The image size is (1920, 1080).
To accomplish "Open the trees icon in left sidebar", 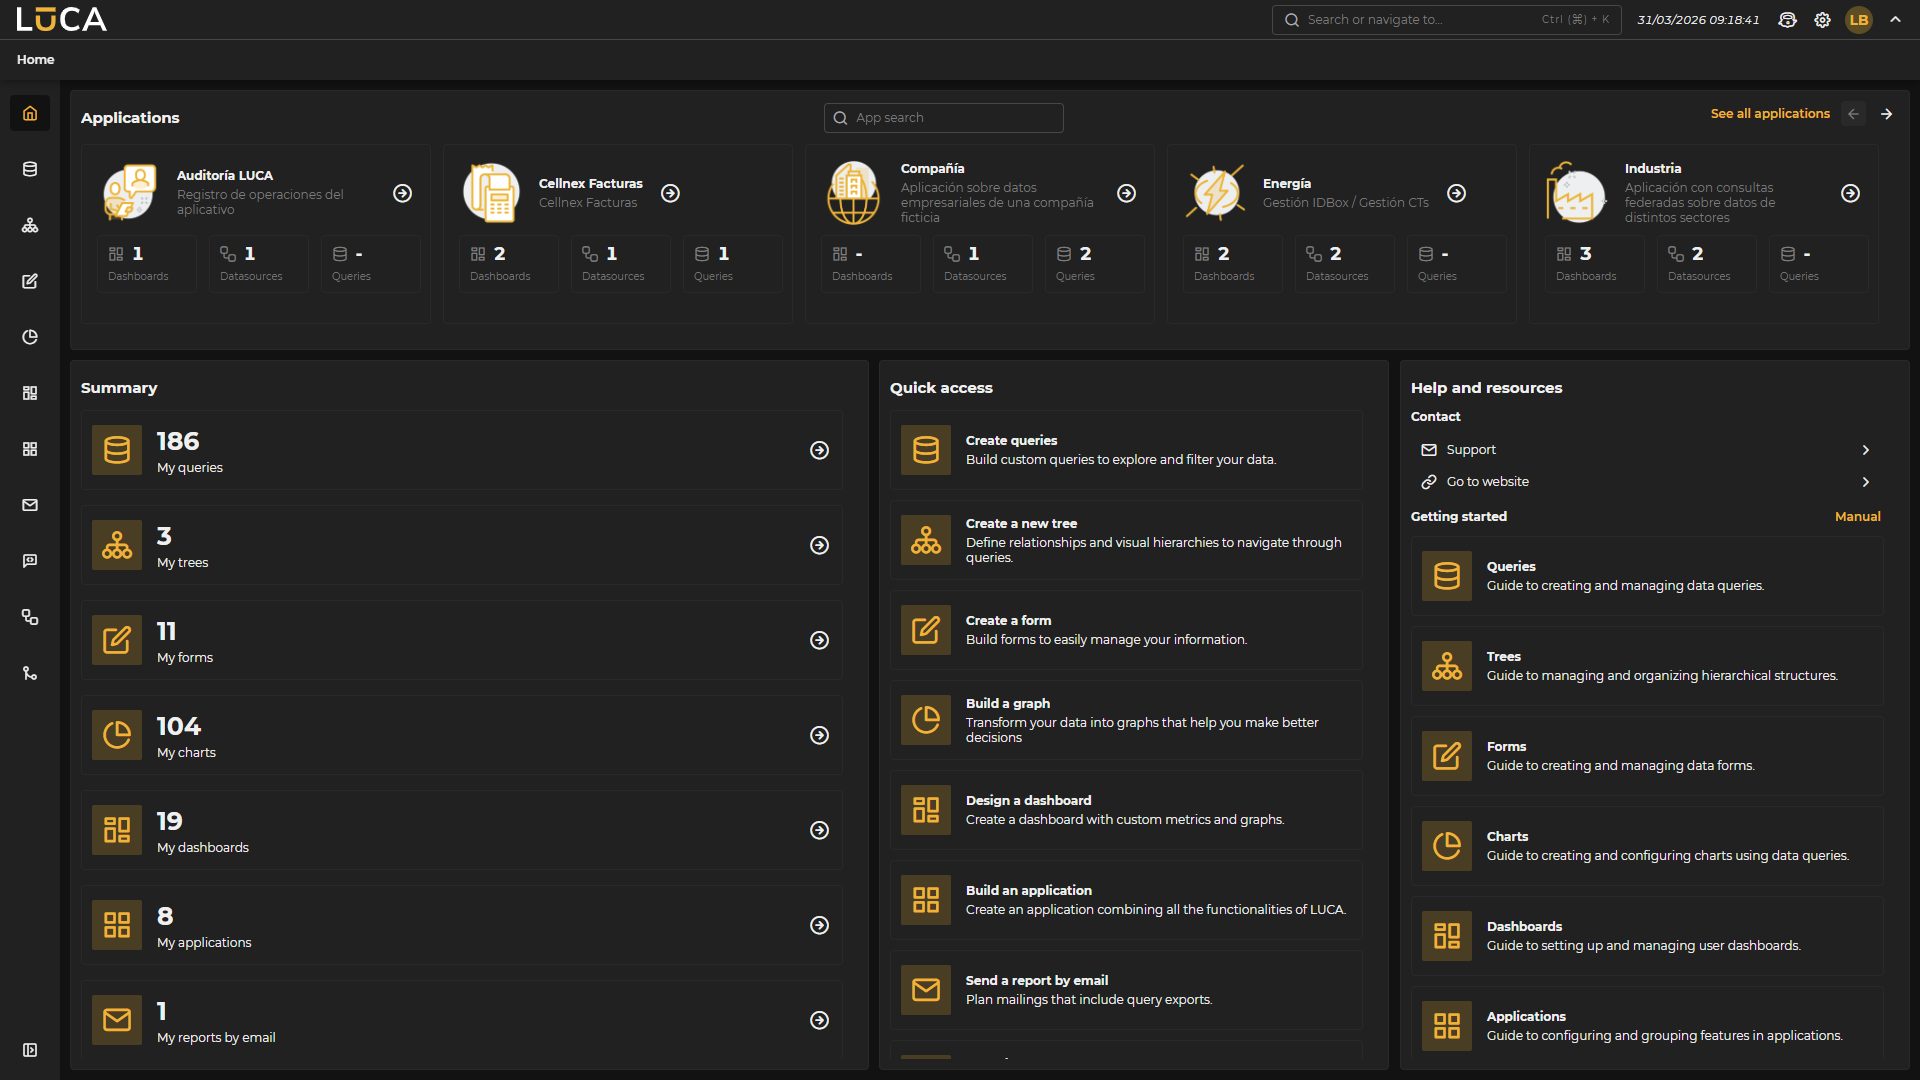I will [x=30, y=225].
